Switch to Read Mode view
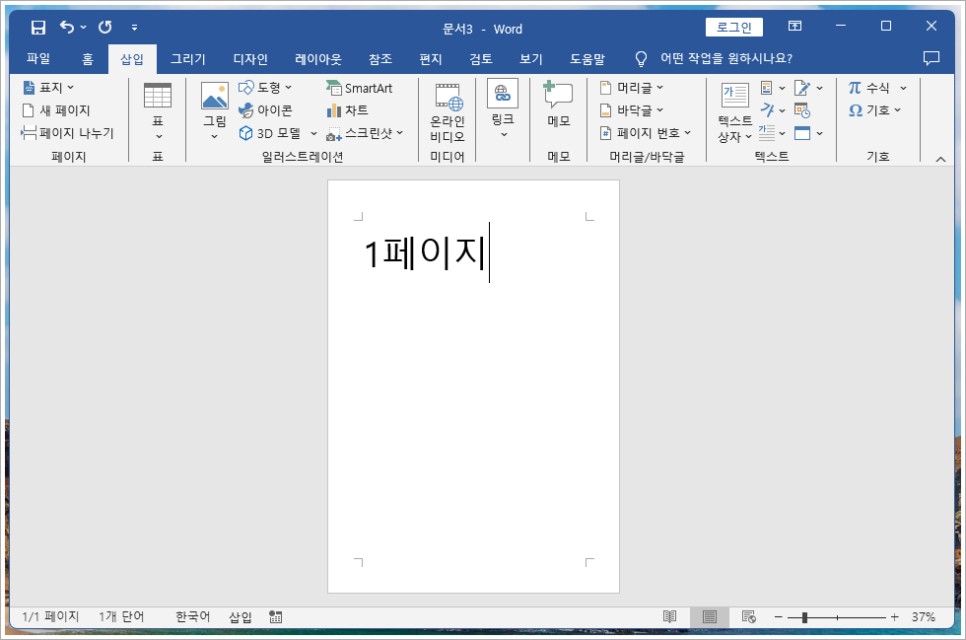This screenshot has height=640, width=966. 670,617
